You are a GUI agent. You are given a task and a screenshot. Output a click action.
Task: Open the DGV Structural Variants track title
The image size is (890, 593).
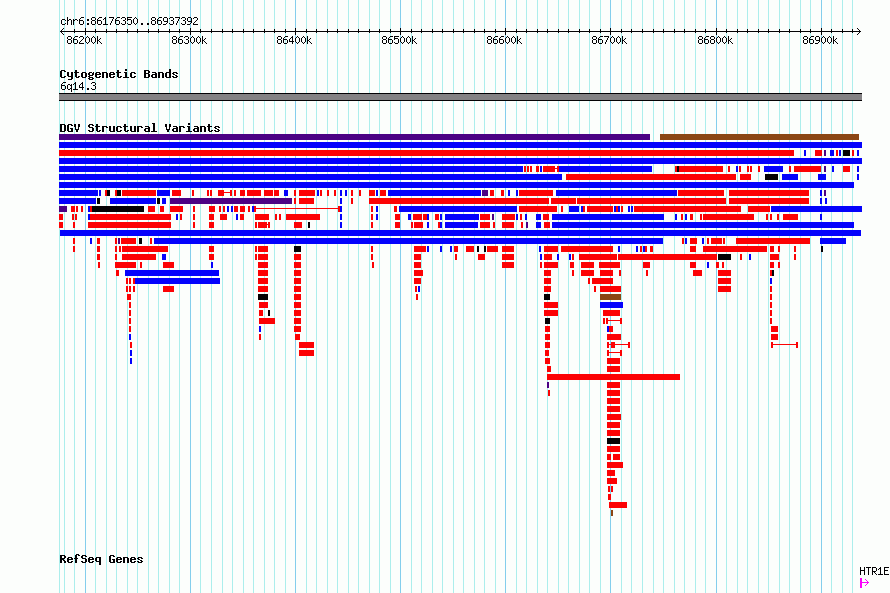(x=140, y=128)
